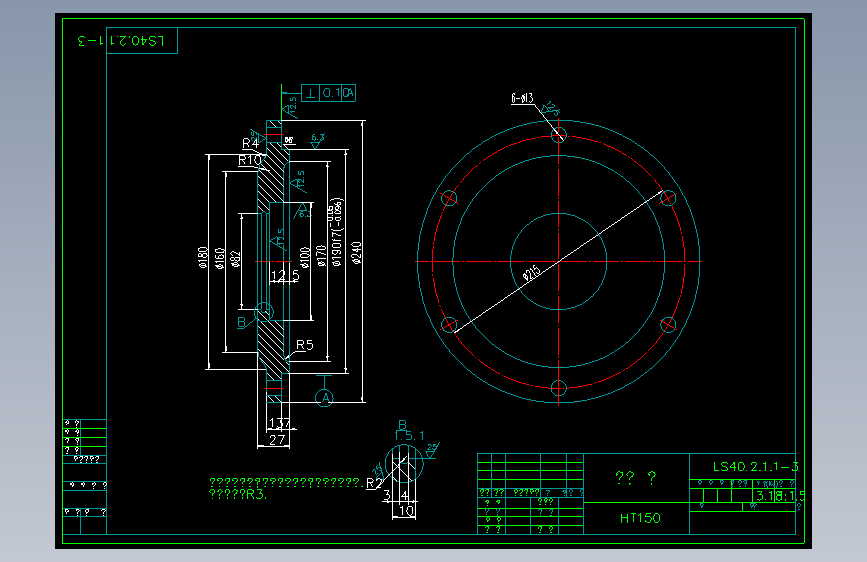Select the bottom bolt hole in the front view
Screen dimensions: 867x562
coord(559,388)
